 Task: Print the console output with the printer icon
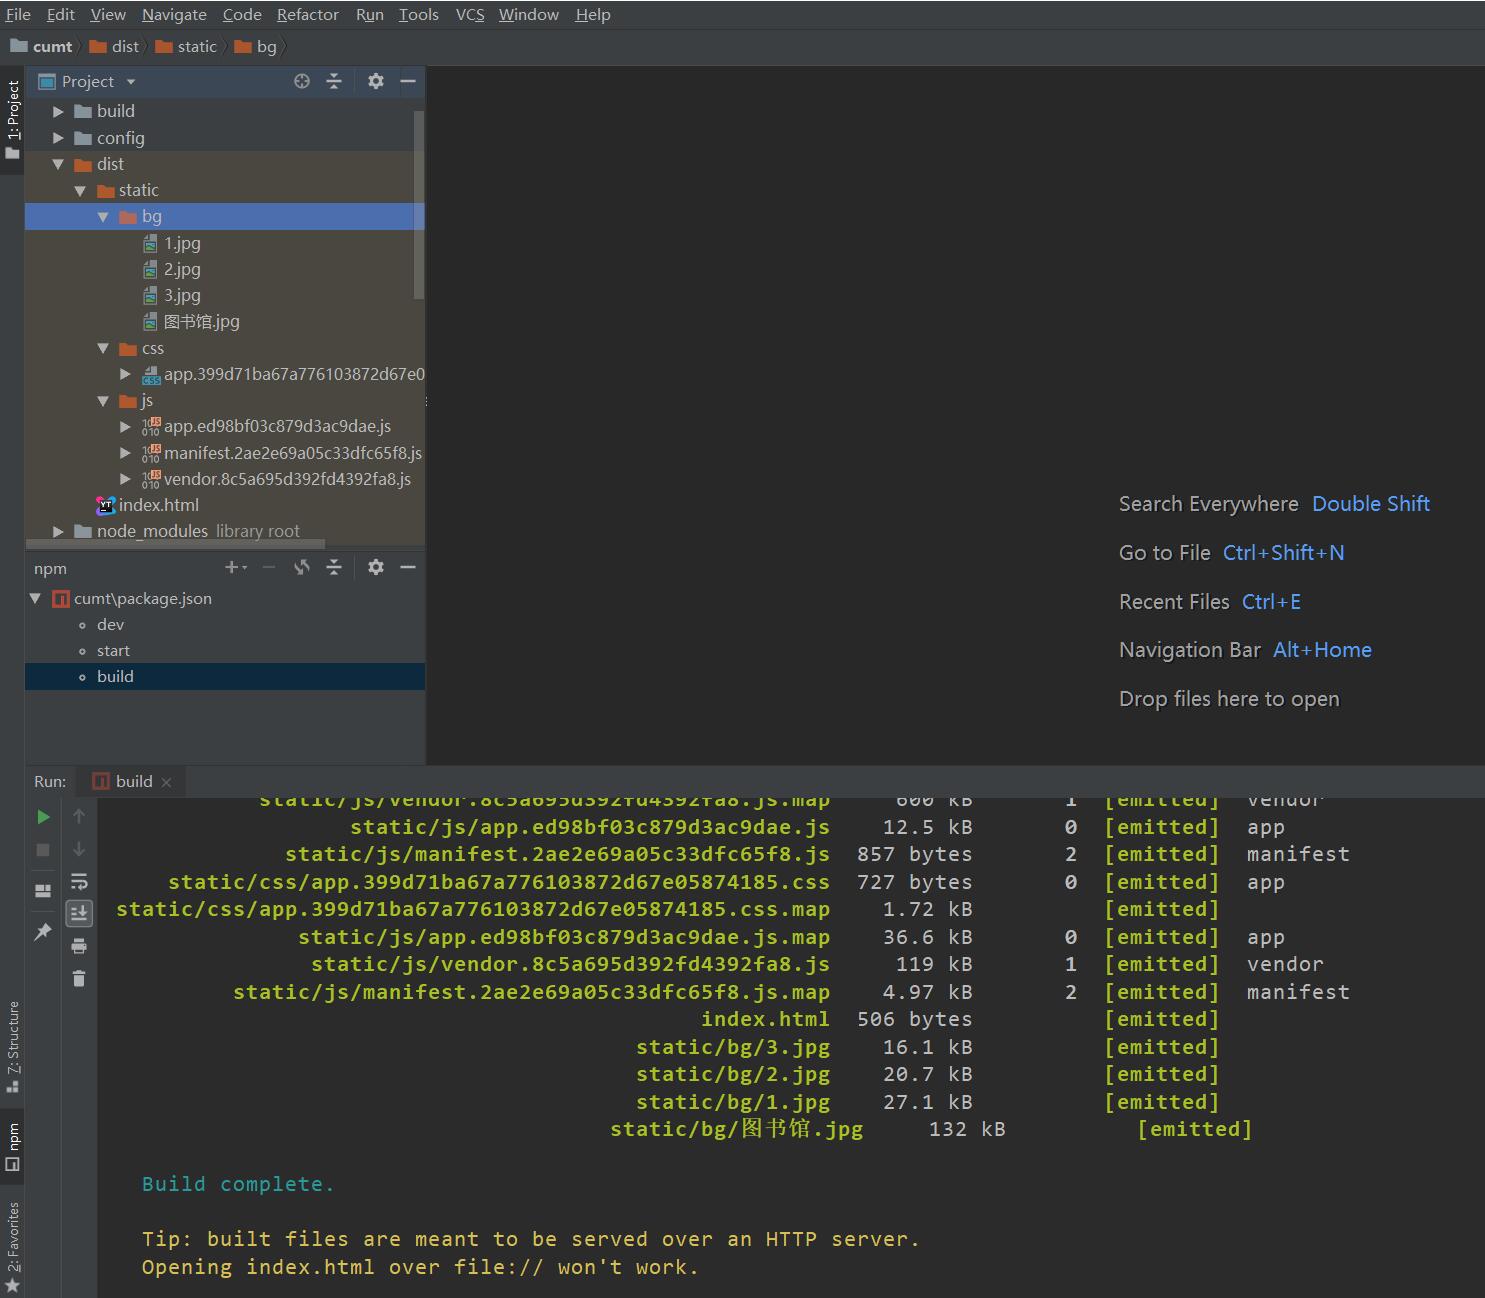(79, 946)
